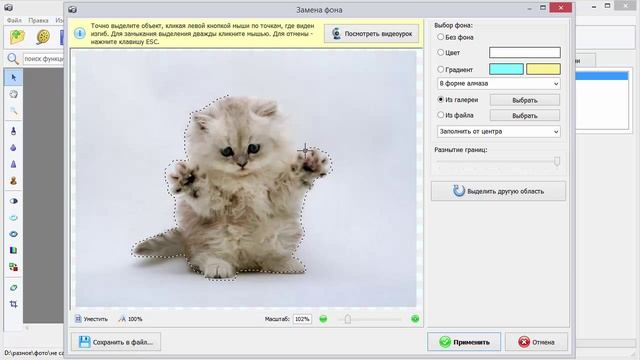The image size is (640, 360).
Task: Open the Заполнить от центра fill dropdown
Action: [x=498, y=132]
